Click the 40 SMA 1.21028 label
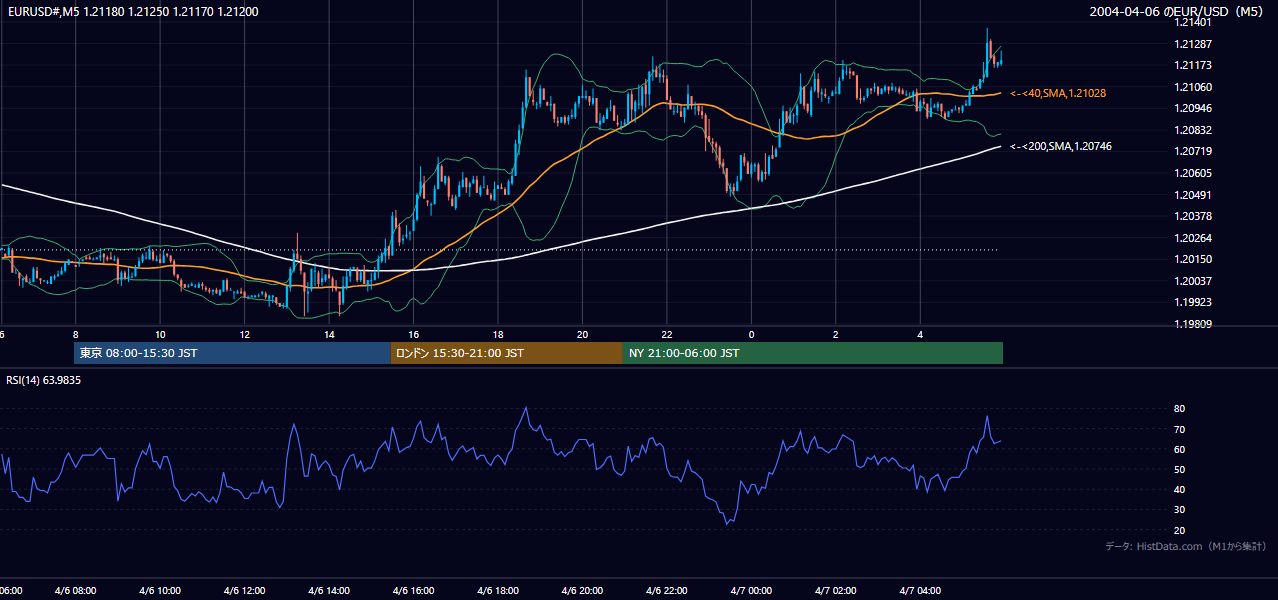 click(1058, 93)
